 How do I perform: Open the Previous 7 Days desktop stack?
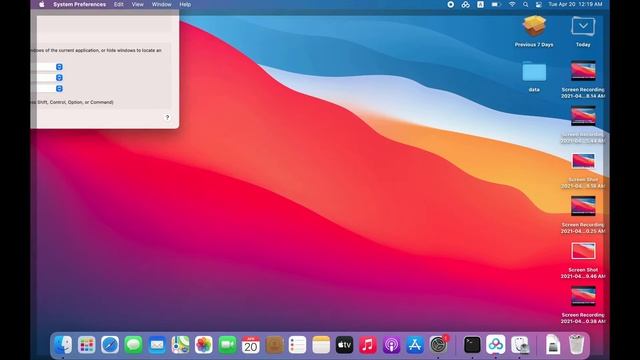pyautogui.click(x=534, y=27)
